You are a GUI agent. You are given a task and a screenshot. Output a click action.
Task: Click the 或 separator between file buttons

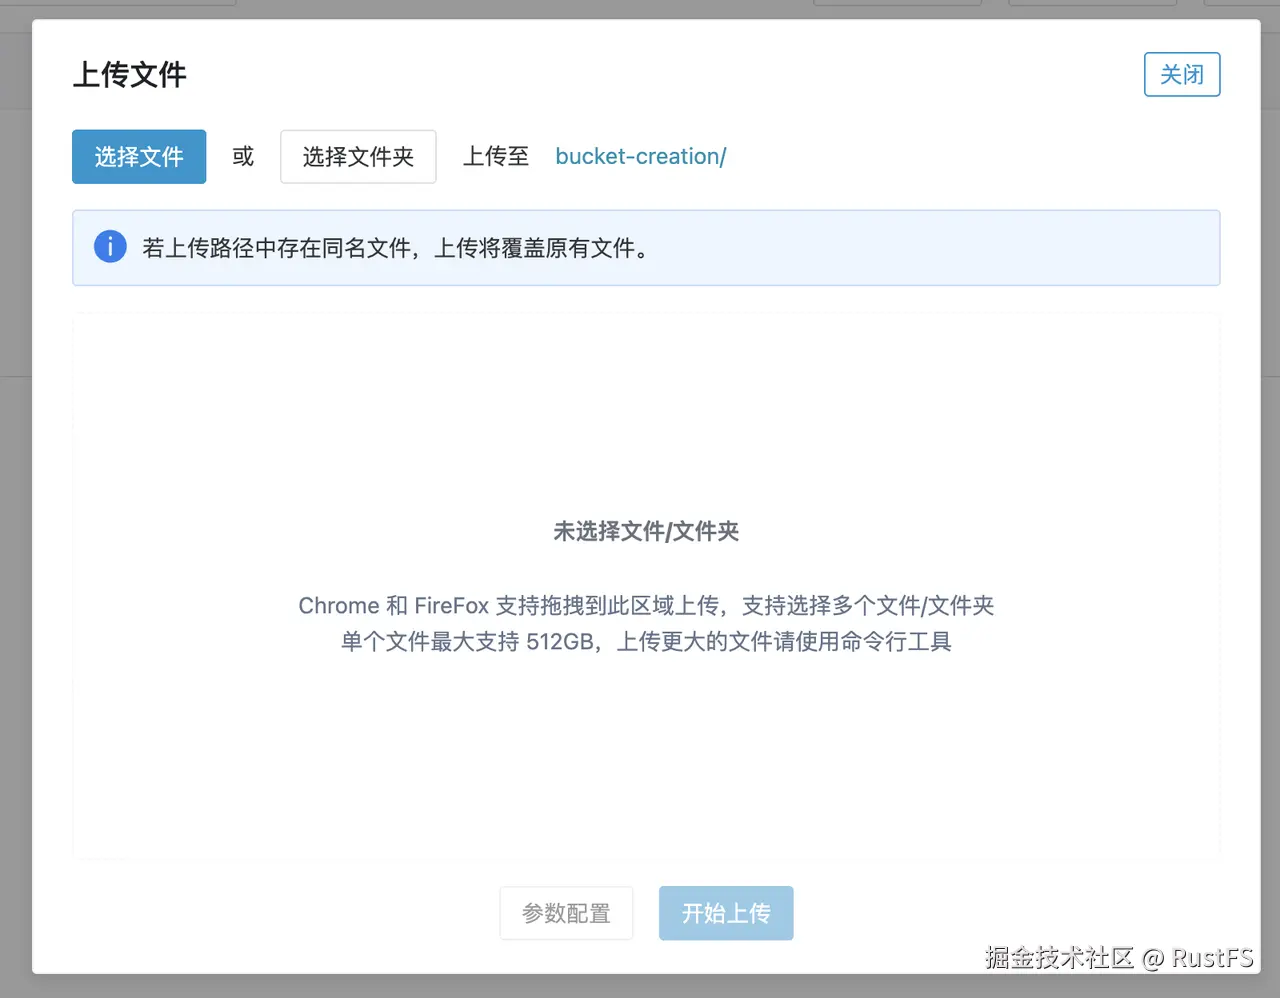pos(242,156)
